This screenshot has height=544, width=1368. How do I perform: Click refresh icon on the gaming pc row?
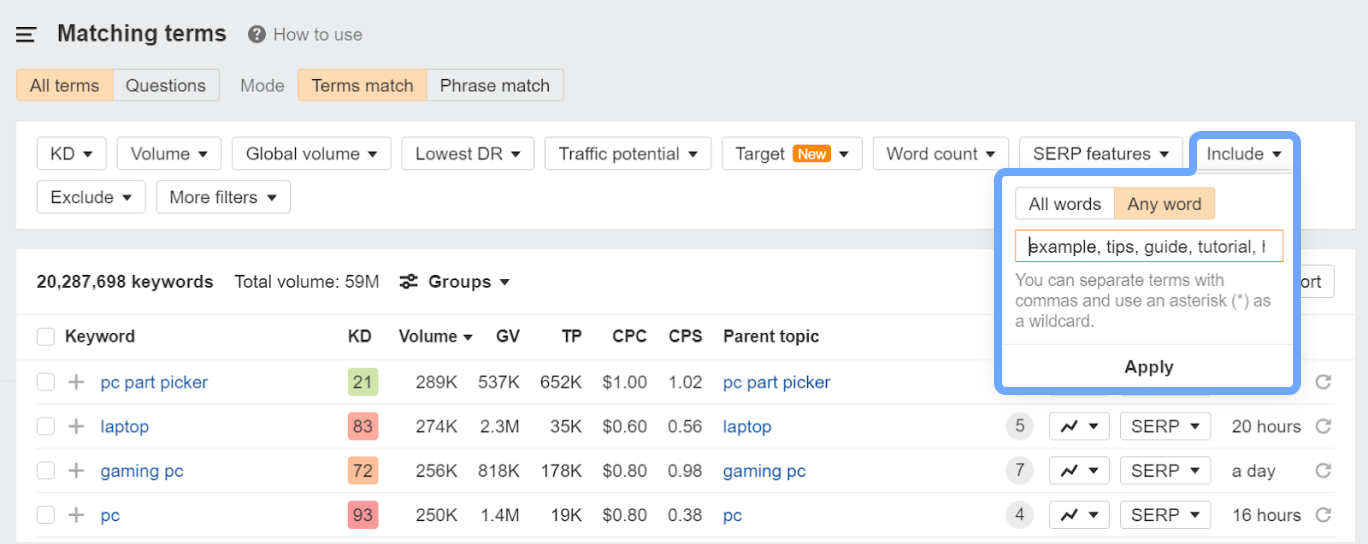pos(1323,471)
